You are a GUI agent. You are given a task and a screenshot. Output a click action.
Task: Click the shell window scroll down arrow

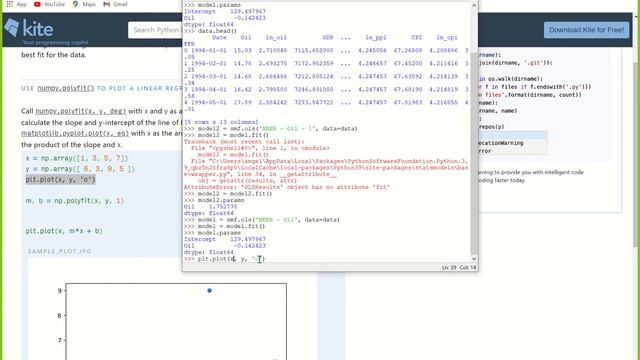[473, 259]
